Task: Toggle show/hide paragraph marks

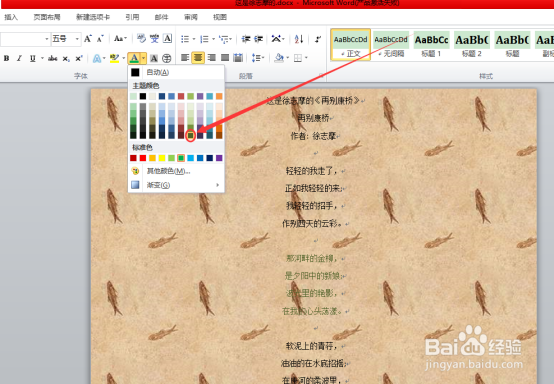Action: (x=318, y=39)
